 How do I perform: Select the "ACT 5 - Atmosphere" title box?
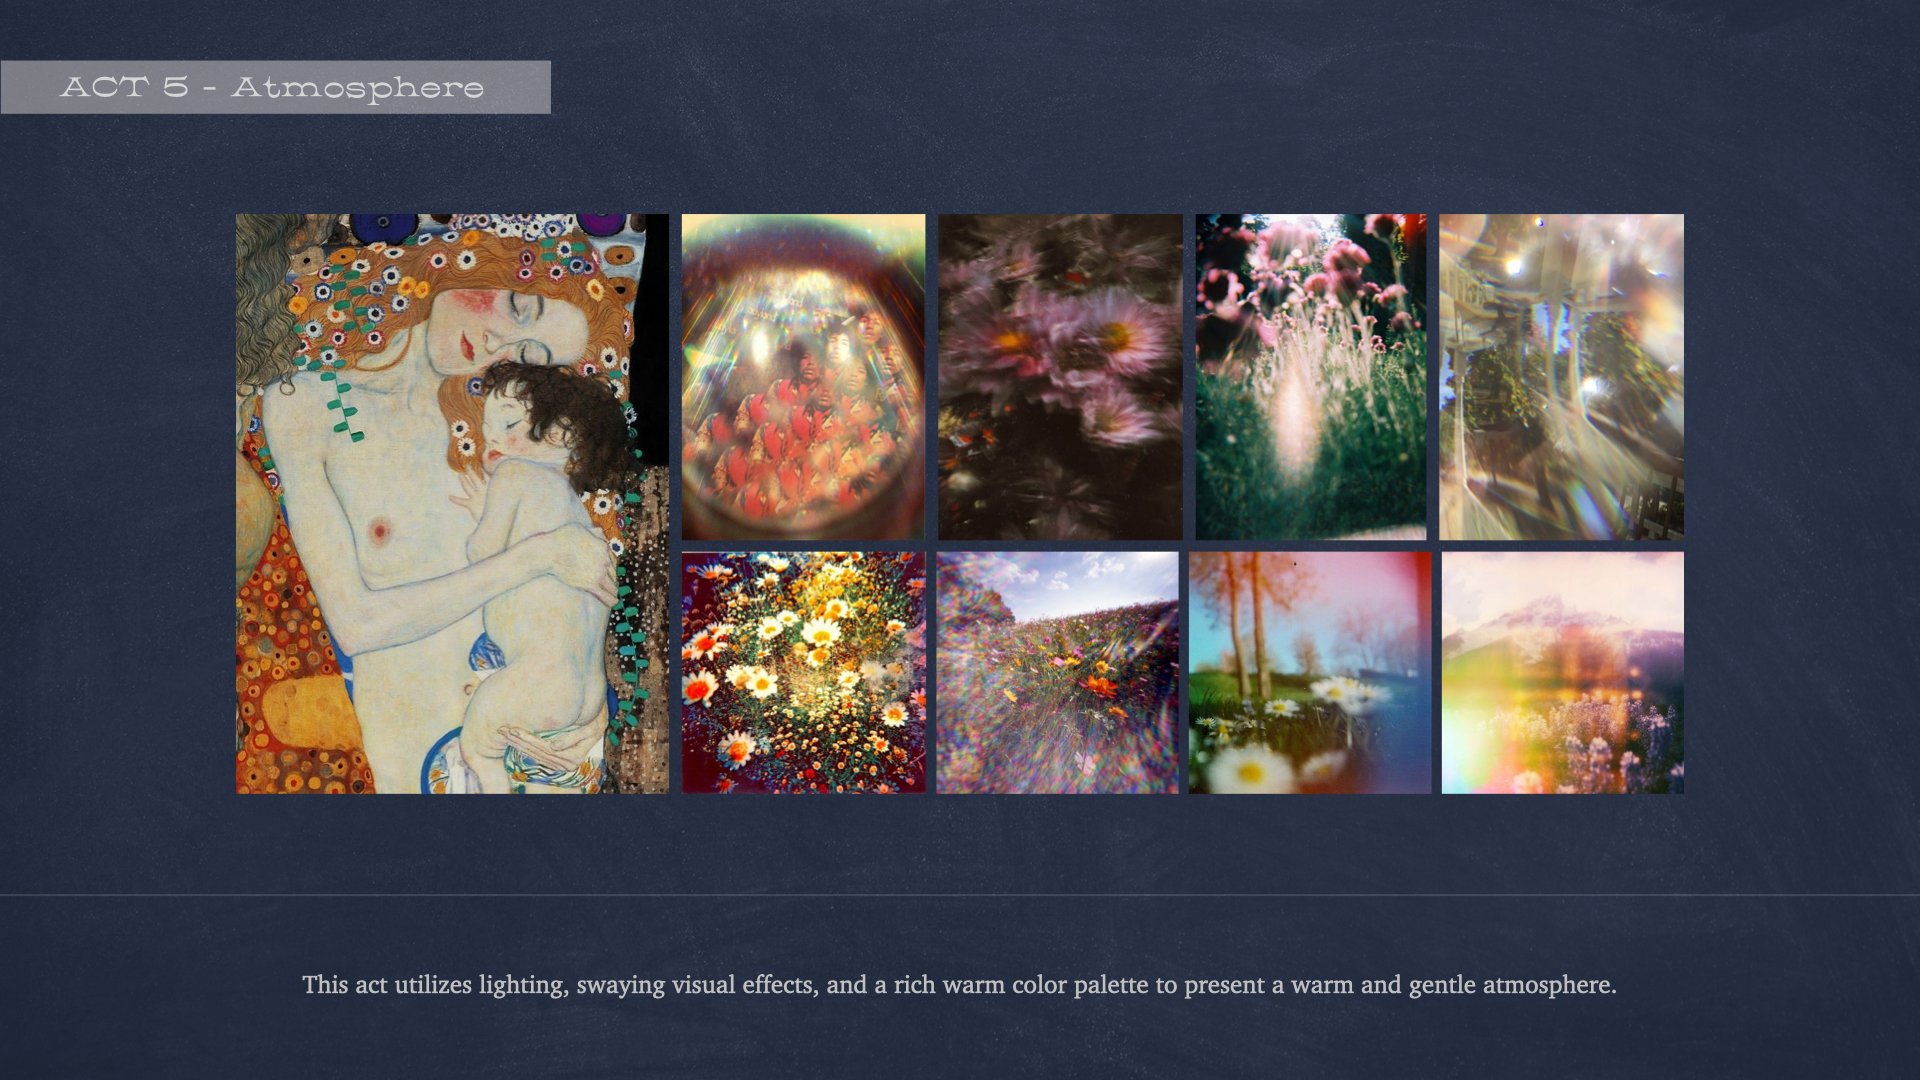275,87
